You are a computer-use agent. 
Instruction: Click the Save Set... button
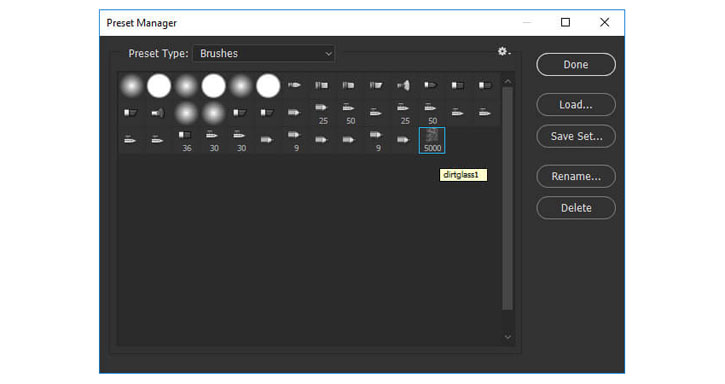576,136
